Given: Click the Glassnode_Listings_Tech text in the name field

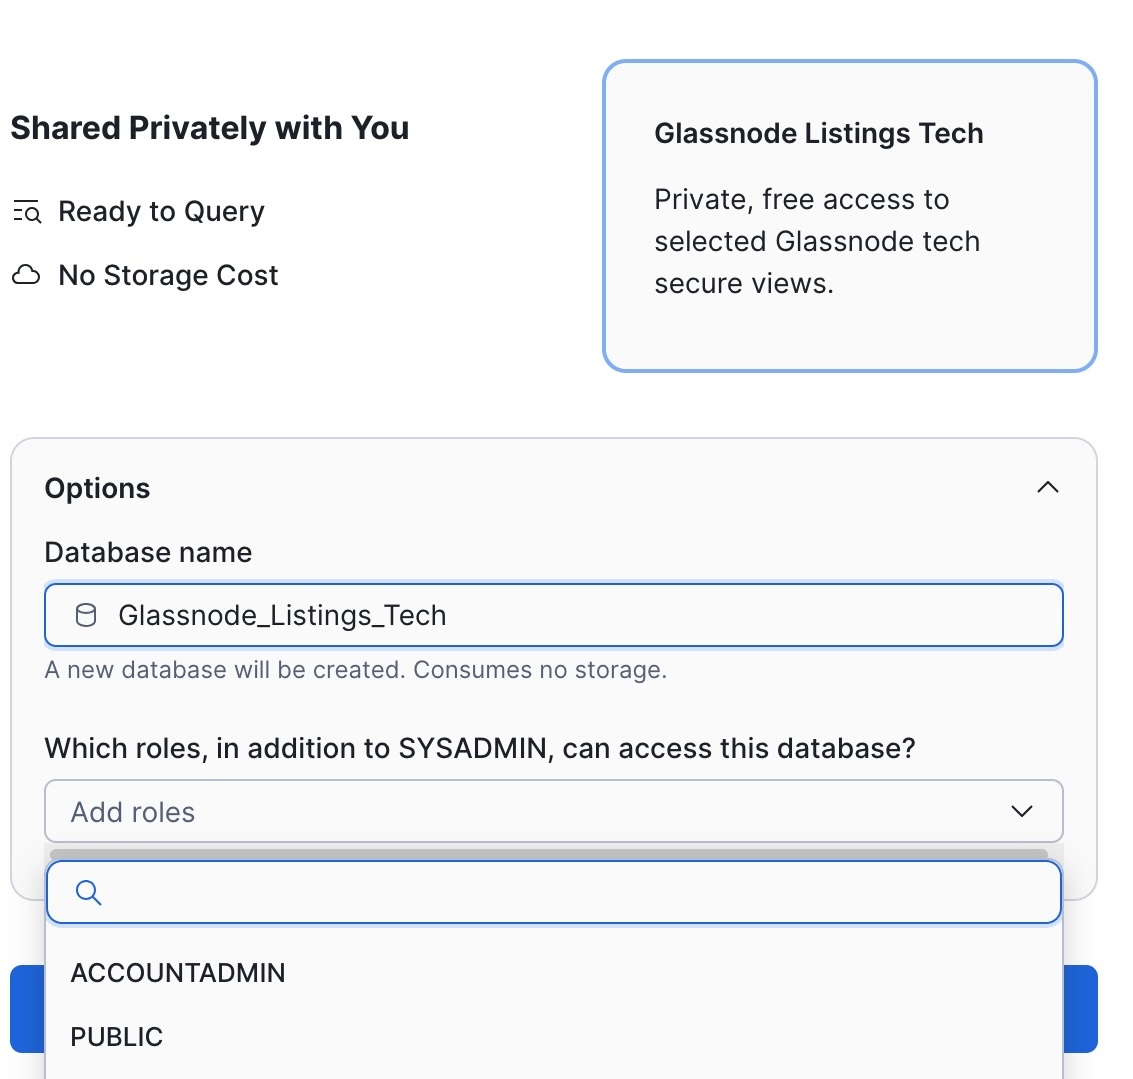Looking at the screenshot, I should tap(283, 615).
